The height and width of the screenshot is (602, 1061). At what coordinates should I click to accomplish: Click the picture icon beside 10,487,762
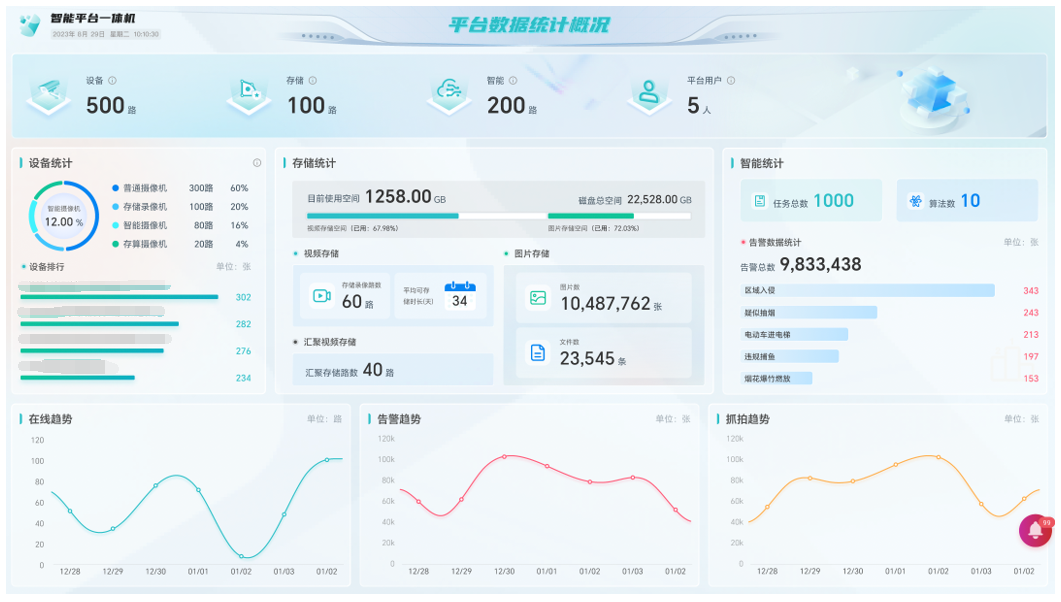tap(538, 298)
